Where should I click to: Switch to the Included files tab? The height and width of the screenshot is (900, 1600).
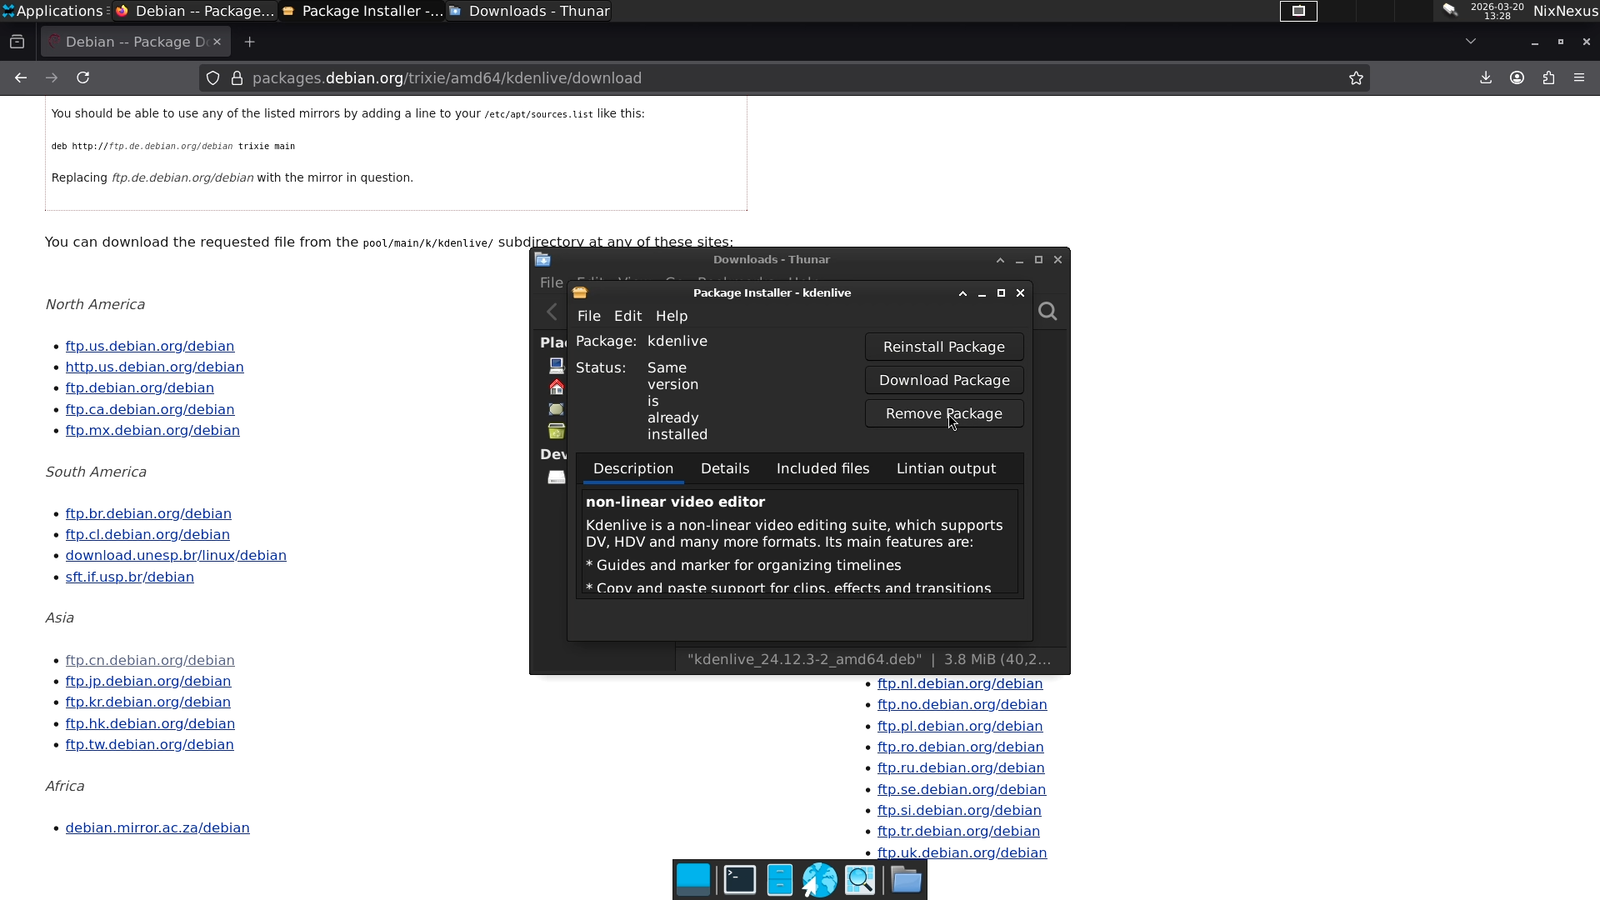click(823, 469)
